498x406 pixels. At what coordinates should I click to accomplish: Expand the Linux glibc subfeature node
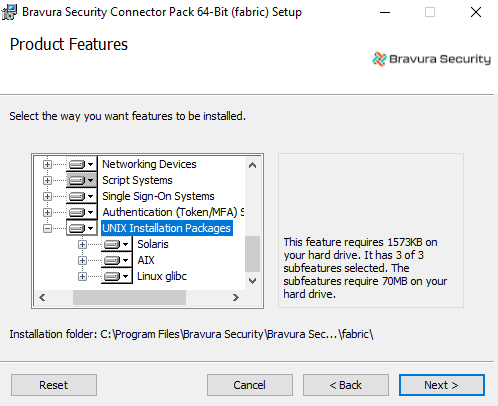[82, 276]
